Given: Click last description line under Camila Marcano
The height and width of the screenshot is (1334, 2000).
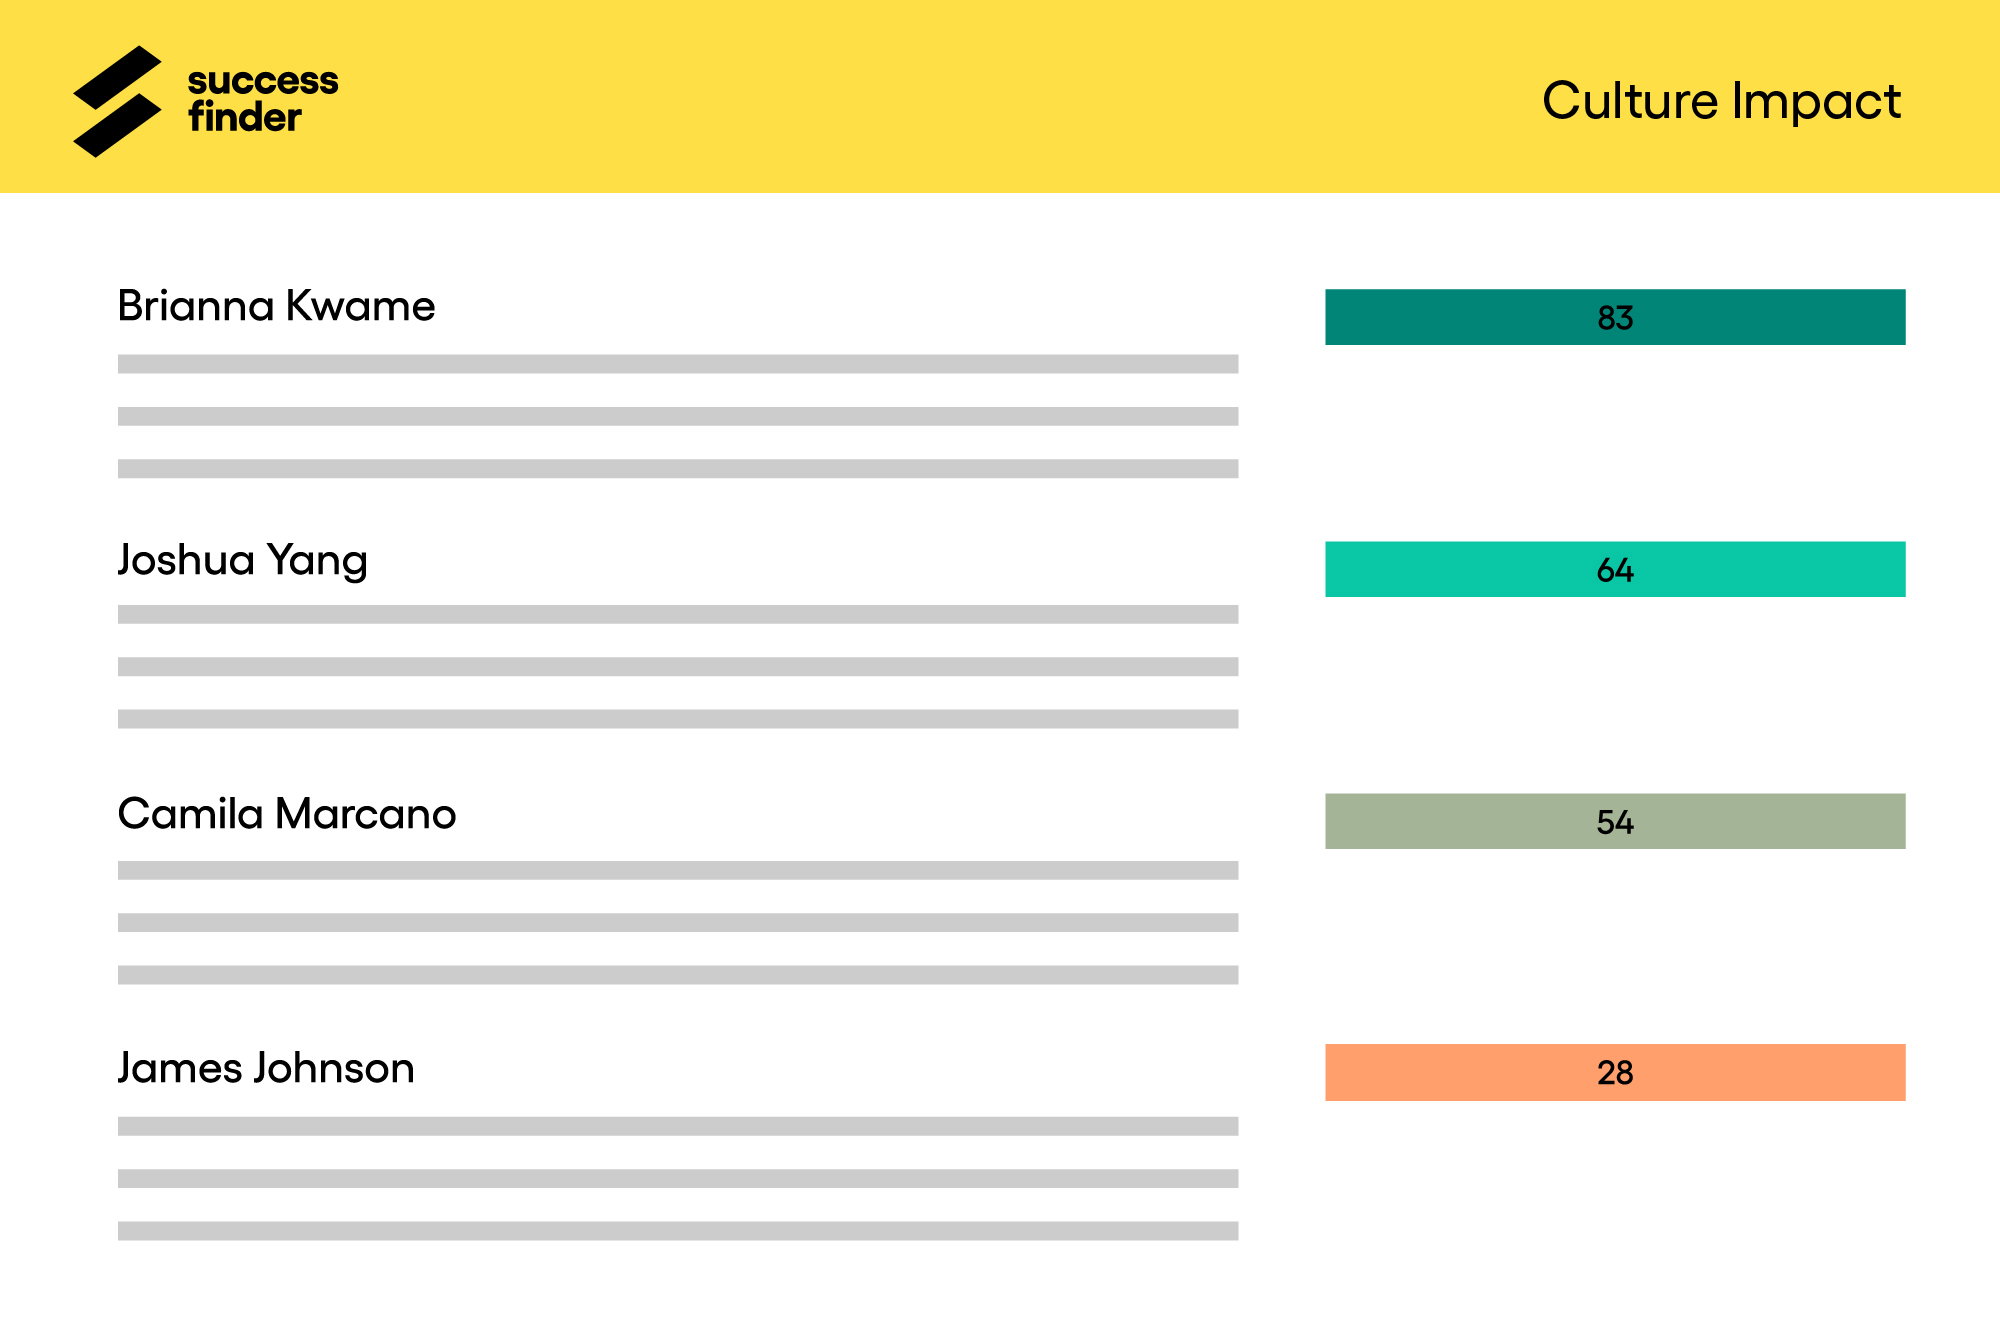Looking at the screenshot, I should 678,974.
